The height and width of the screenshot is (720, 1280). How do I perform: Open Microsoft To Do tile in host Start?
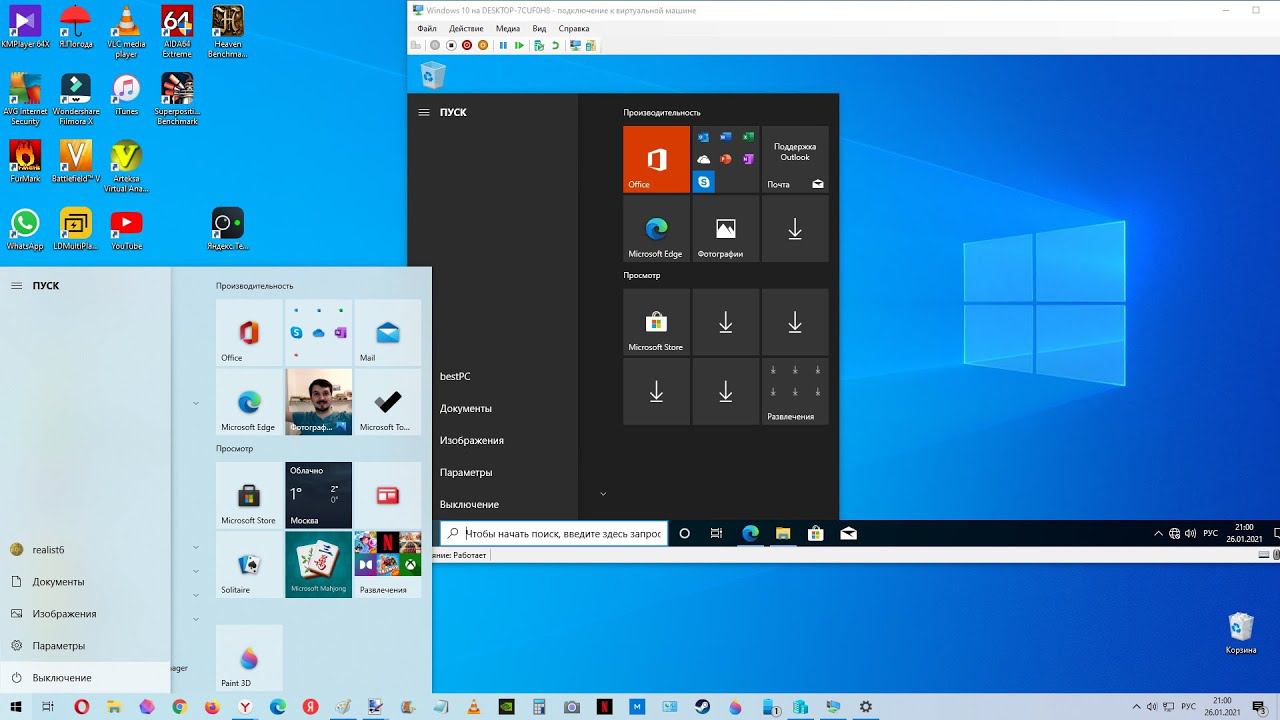click(388, 402)
